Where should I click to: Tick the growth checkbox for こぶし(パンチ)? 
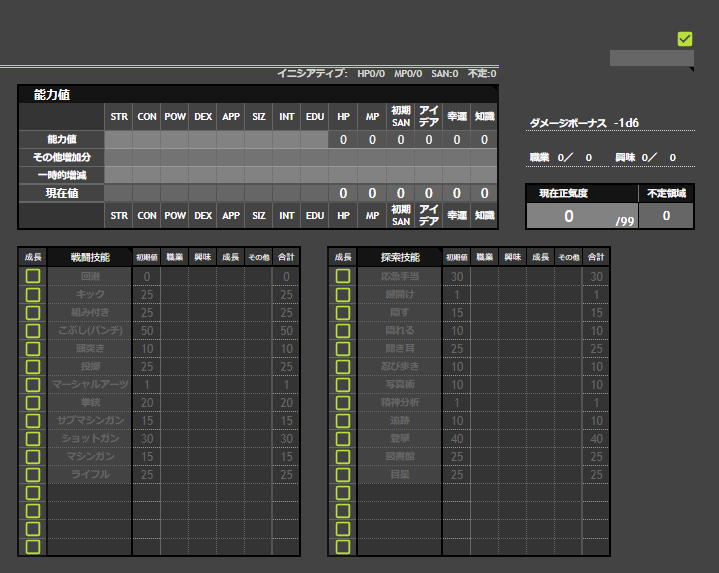click(x=33, y=331)
